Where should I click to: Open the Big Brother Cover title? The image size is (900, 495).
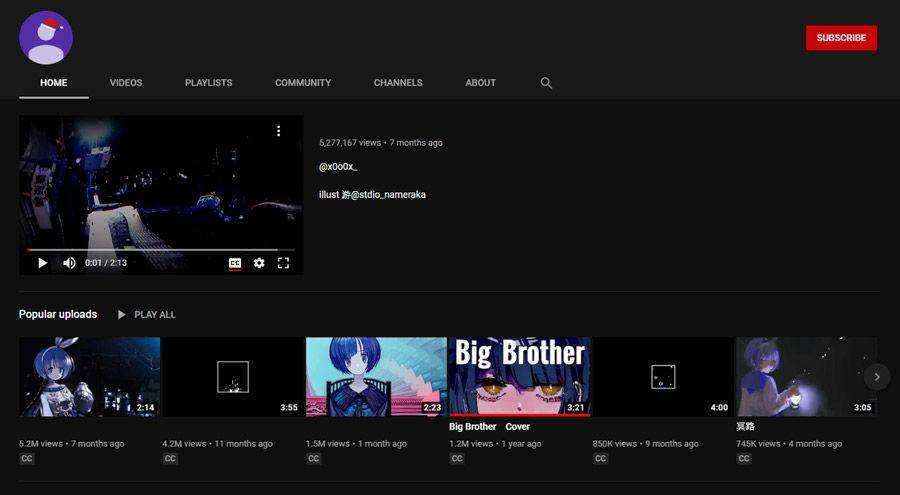pyautogui.click(x=490, y=427)
